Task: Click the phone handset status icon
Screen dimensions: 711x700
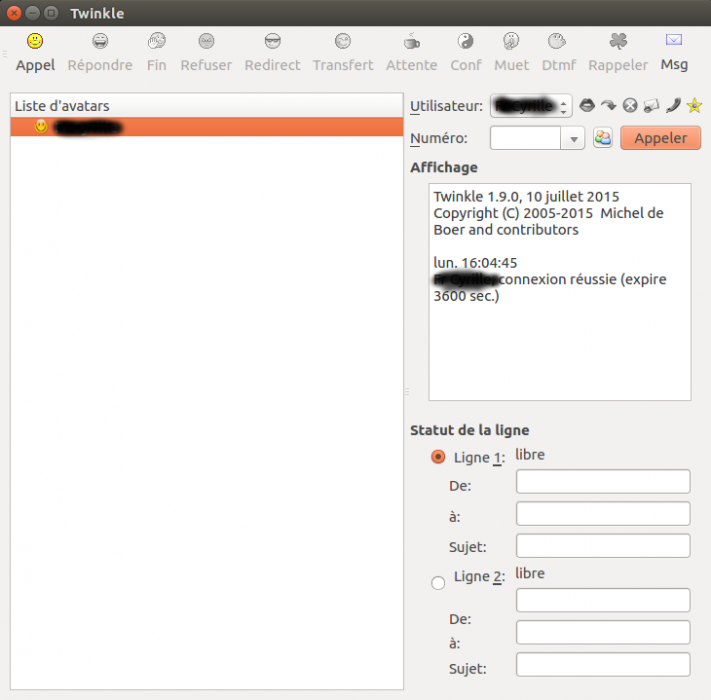Action: (673, 106)
